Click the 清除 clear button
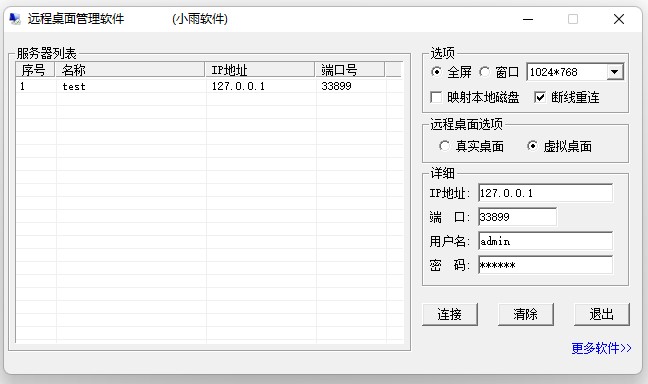Screen dimensions: 648x384 point(526,315)
